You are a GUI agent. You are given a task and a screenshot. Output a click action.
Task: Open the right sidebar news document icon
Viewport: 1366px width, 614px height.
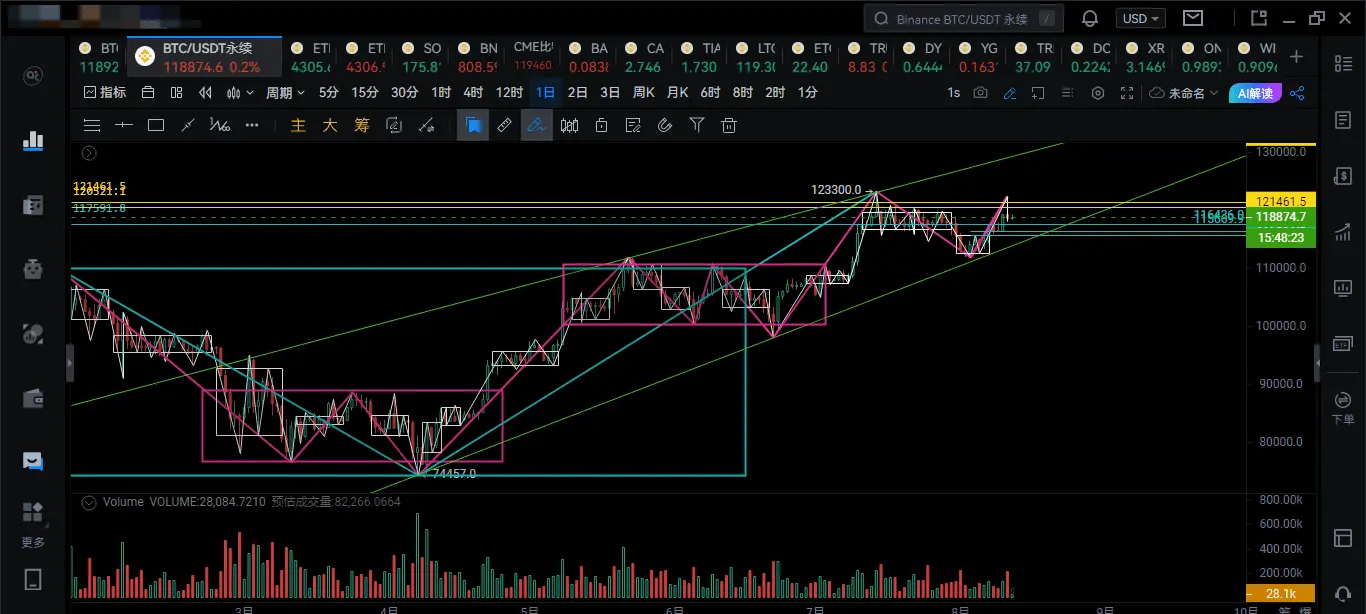coord(1341,119)
